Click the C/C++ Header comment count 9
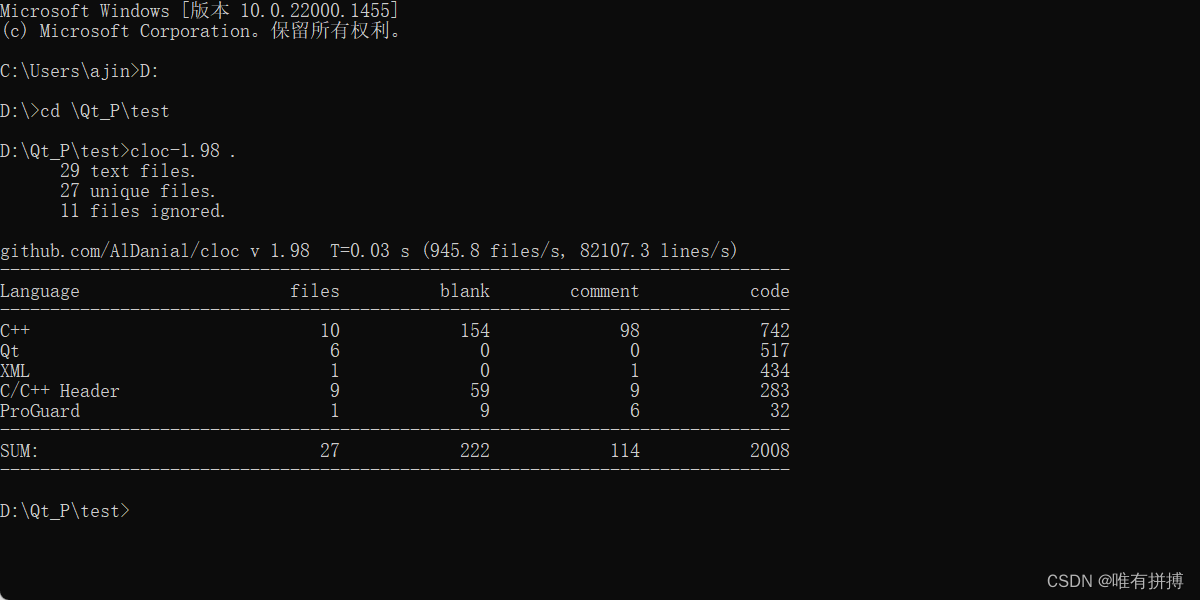This screenshot has width=1200, height=600. pos(635,391)
